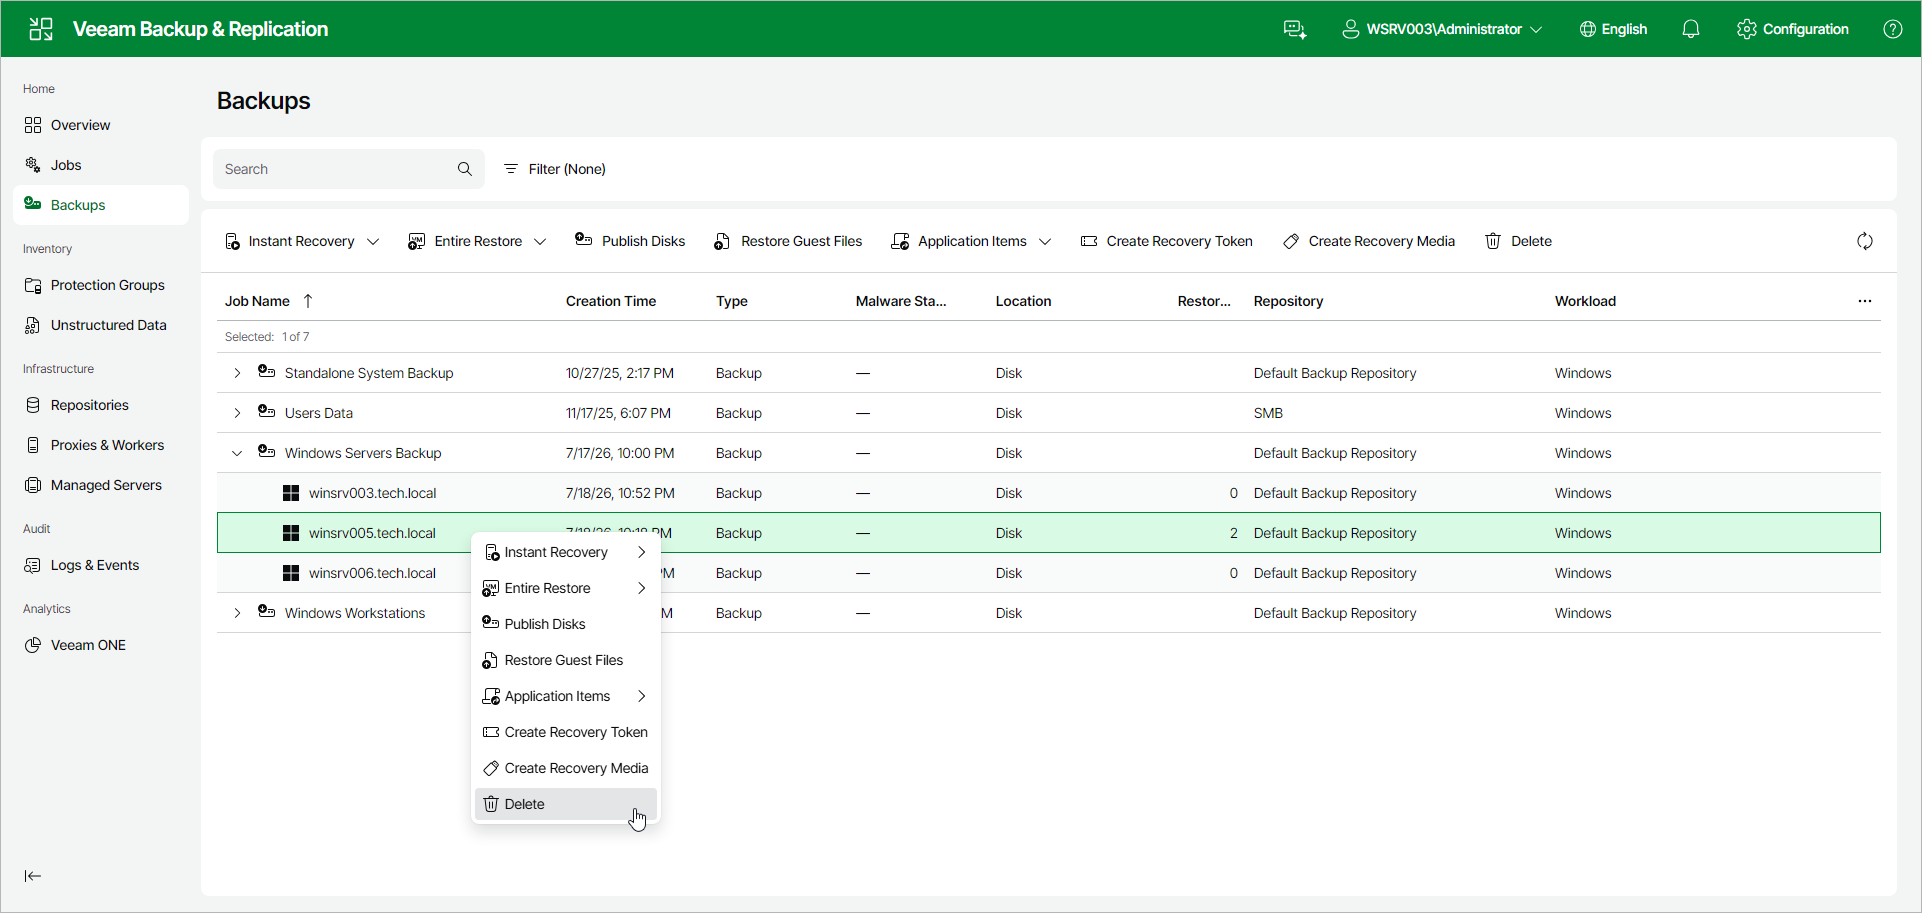Sort by the Restor... column header
This screenshot has height=913, width=1922.
click(x=1204, y=301)
